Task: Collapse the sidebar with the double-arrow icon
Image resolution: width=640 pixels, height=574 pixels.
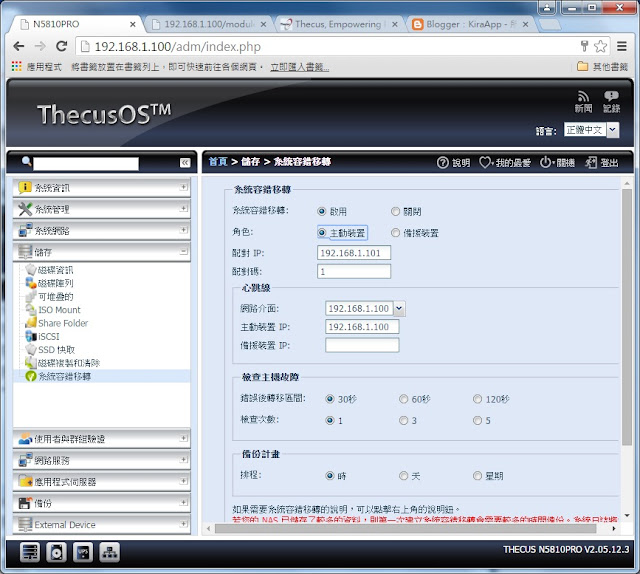Action: coord(185,163)
